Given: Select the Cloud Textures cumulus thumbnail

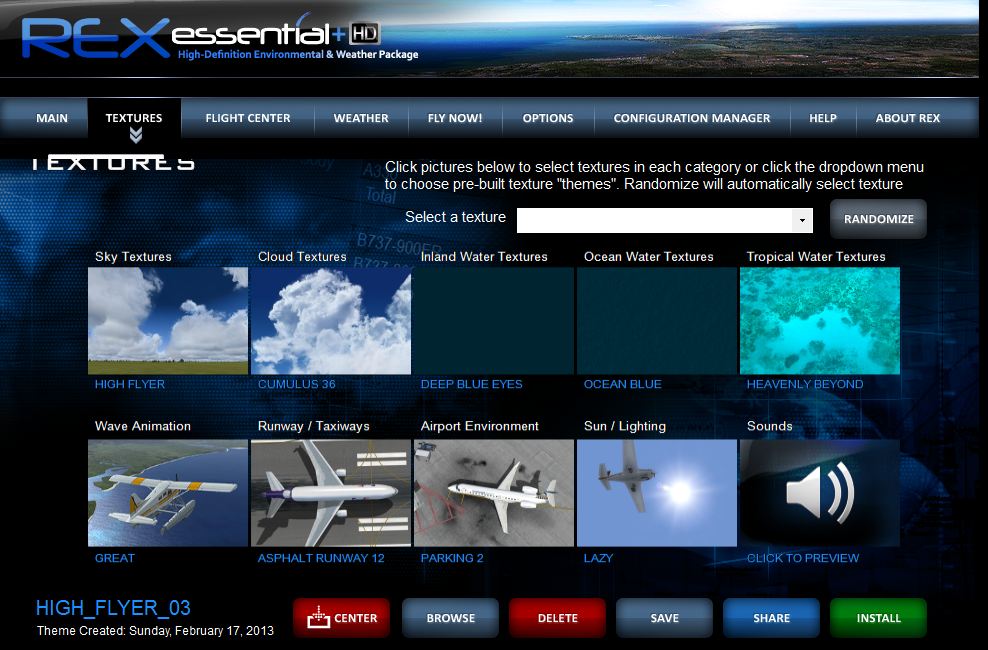Looking at the screenshot, I should point(331,321).
